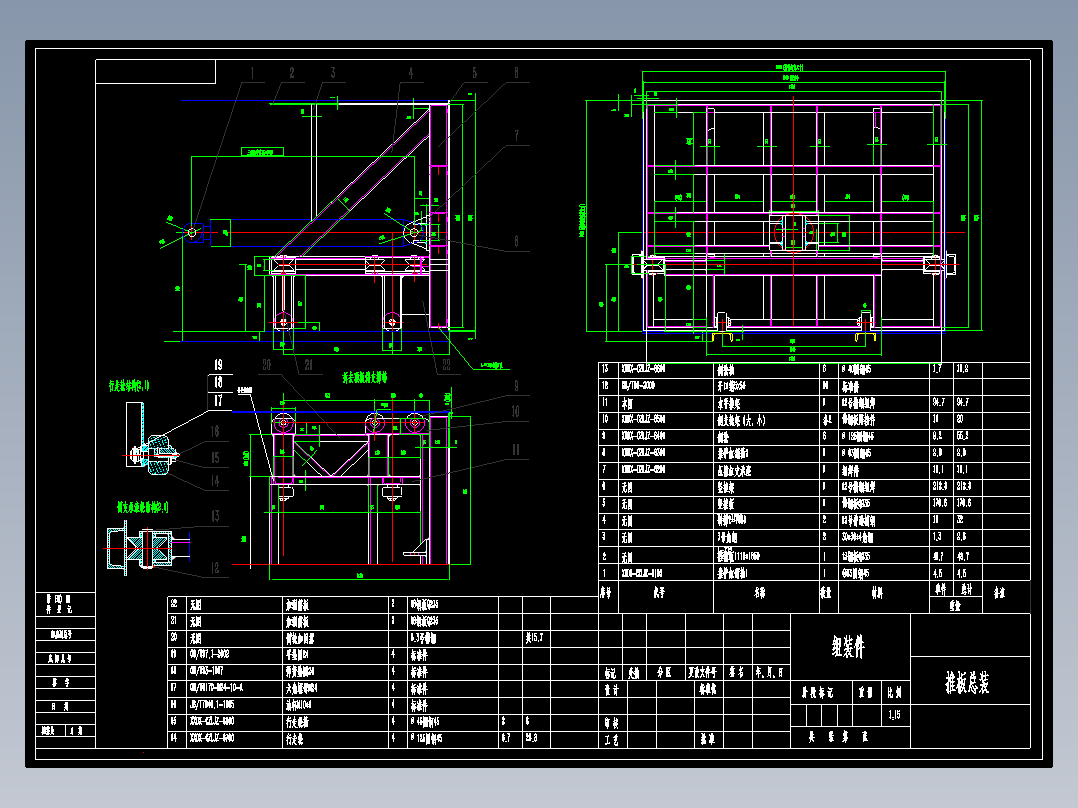Click the drawing title 推板总装 in title block
Image resolution: width=1078 pixels, height=808 pixels.
[x=965, y=684]
